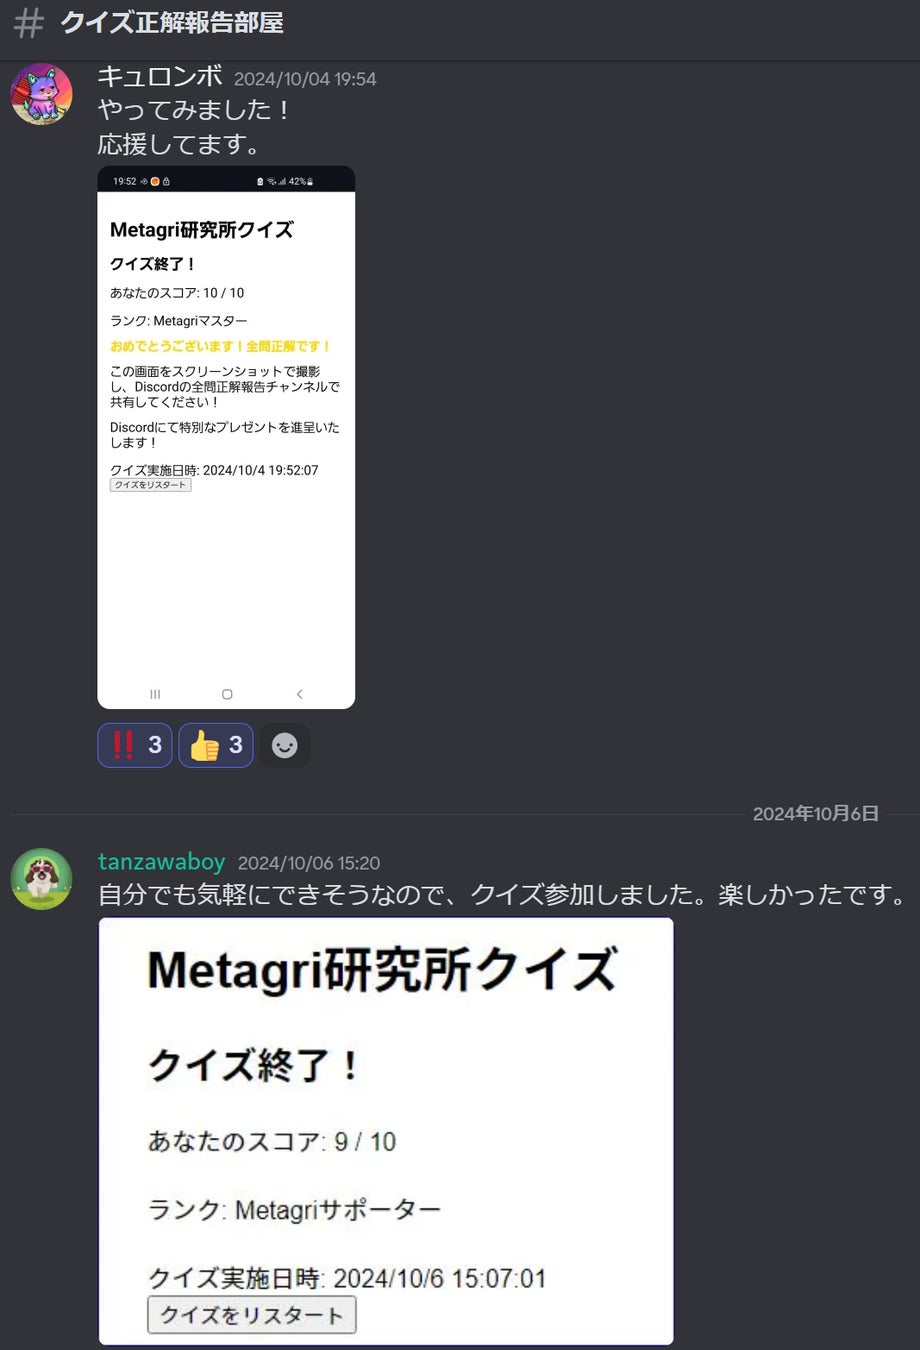
Task: Toggle the thumbs up reaction
Action: [x=216, y=745]
